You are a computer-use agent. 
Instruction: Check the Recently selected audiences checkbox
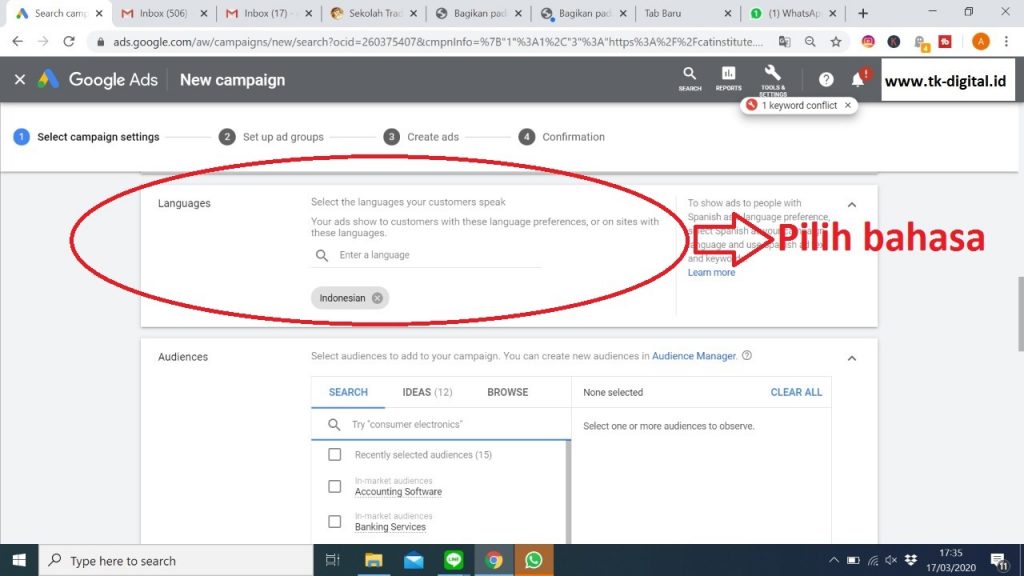(335, 455)
